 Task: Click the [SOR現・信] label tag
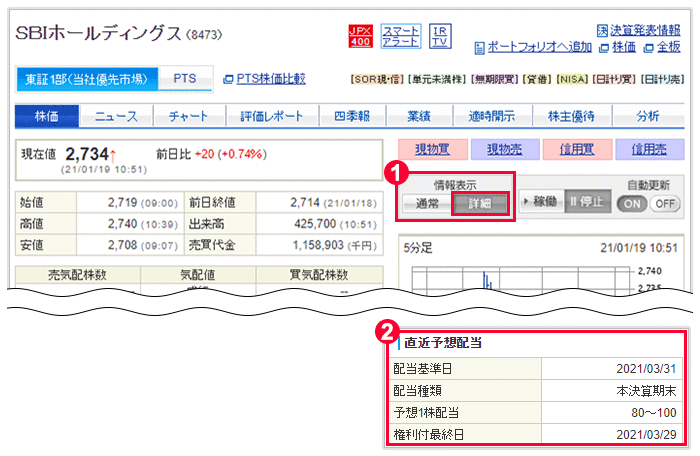(x=377, y=79)
